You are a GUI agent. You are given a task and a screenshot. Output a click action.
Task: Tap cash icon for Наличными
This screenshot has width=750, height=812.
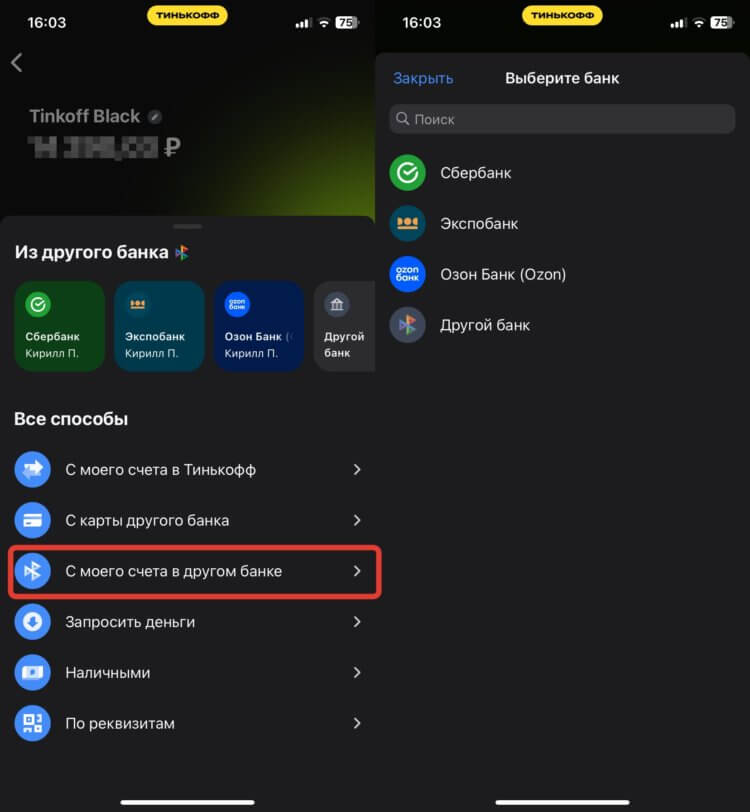pos(33,673)
